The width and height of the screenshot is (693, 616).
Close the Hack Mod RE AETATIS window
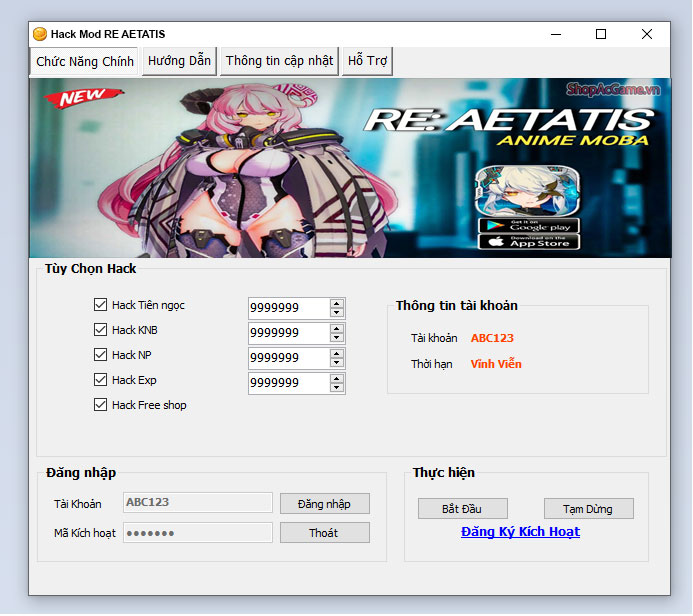[x=647, y=34]
